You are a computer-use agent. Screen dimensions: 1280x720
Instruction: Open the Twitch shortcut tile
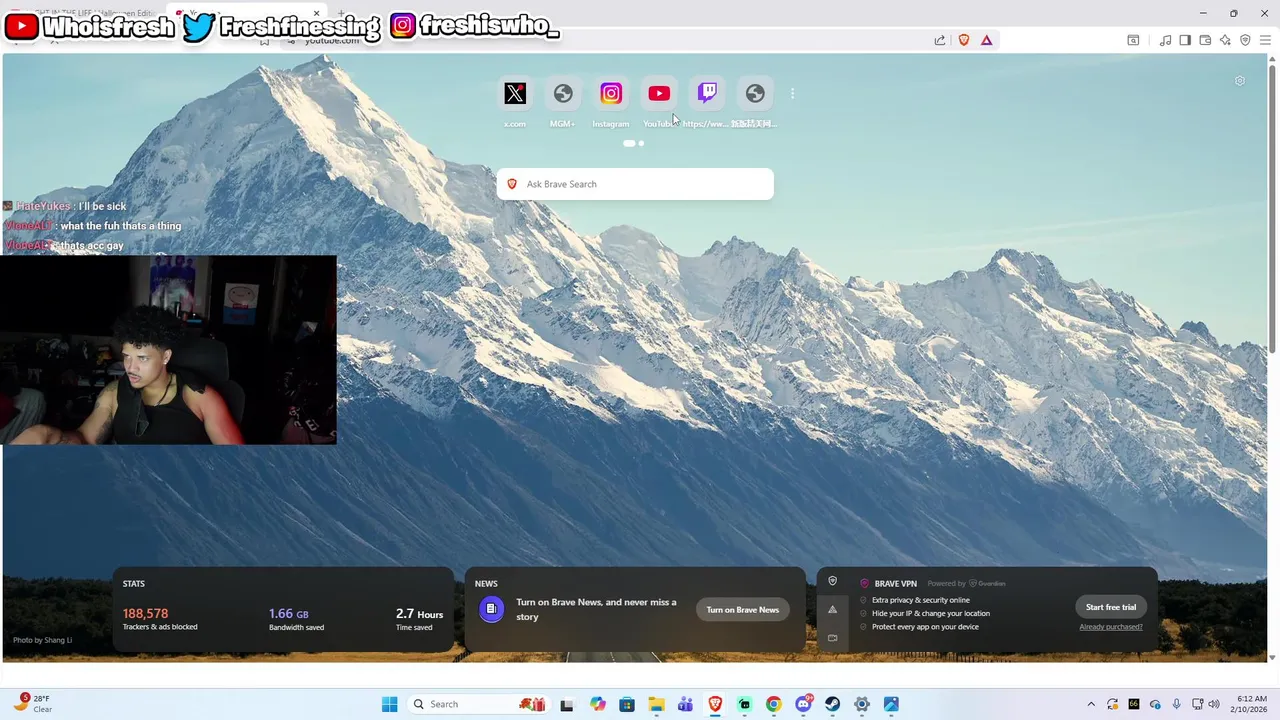[x=707, y=94]
